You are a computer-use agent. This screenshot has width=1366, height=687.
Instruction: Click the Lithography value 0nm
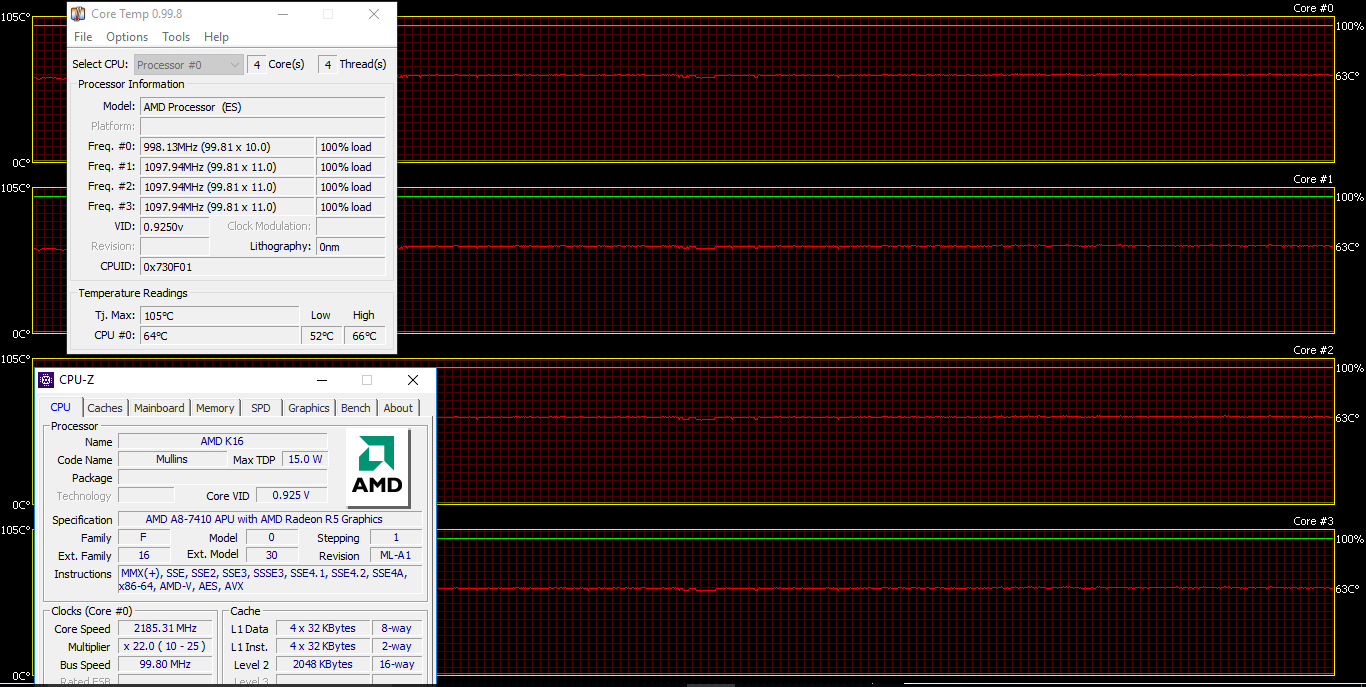[x=351, y=247]
